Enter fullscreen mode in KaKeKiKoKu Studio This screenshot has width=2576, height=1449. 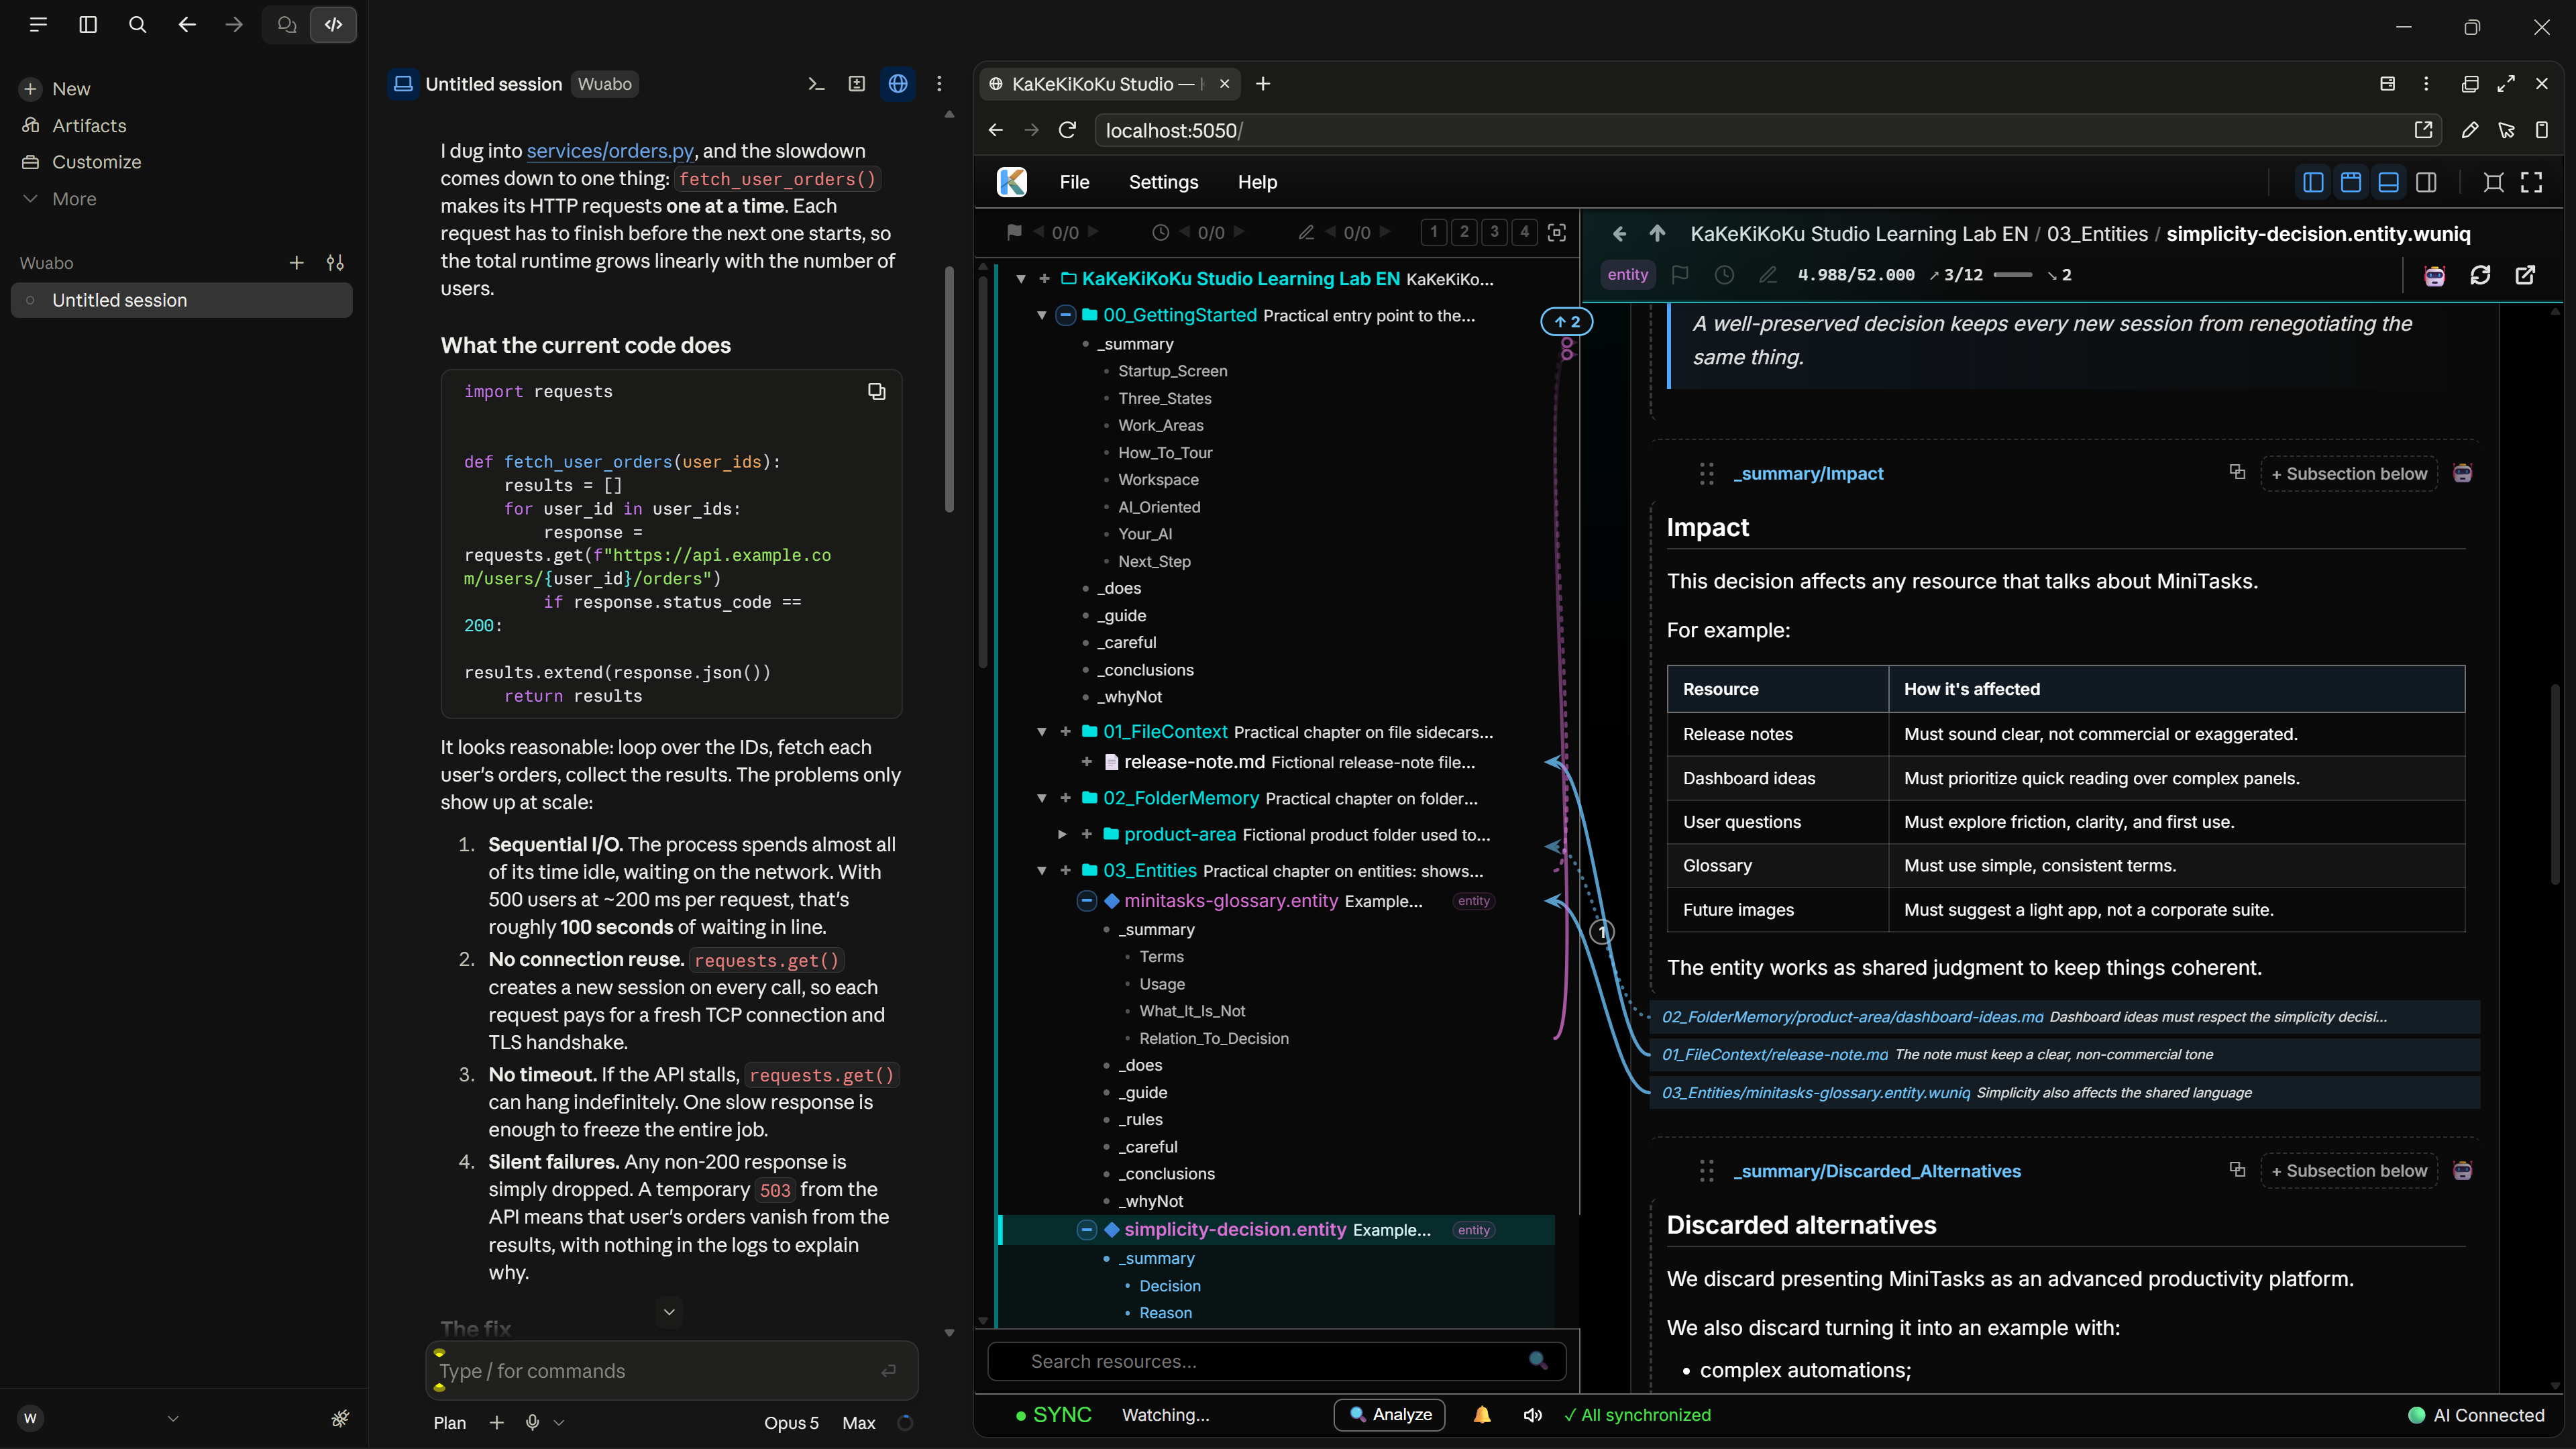click(x=2531, y=182)
